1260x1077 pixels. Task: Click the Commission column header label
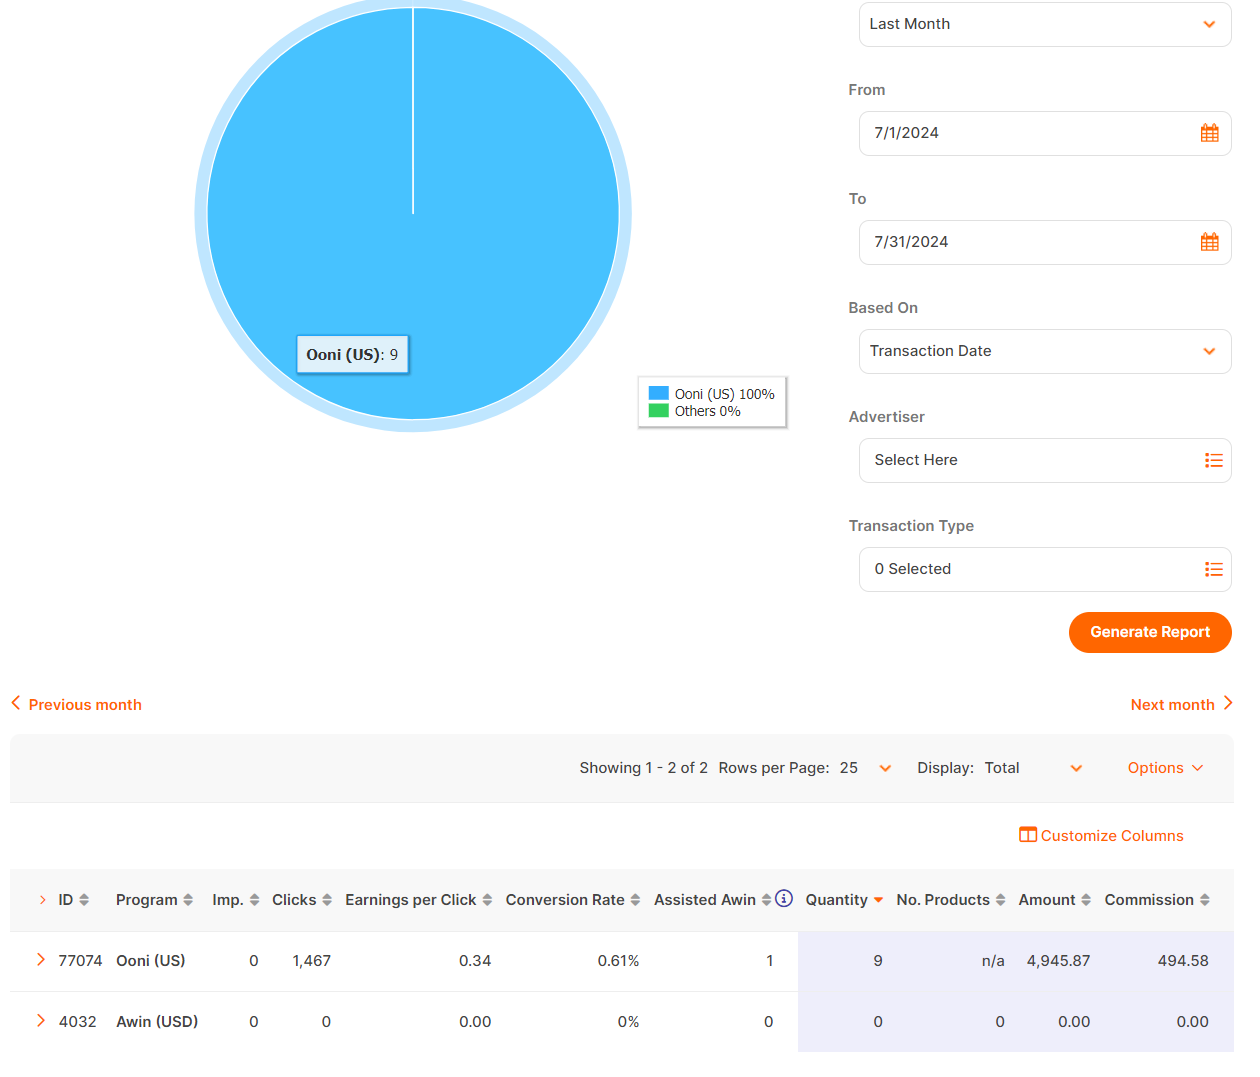point(1149,900)
